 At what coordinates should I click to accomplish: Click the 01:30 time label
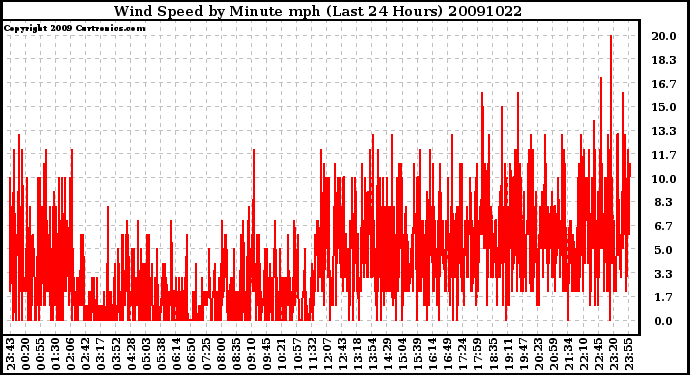point(55,354)
